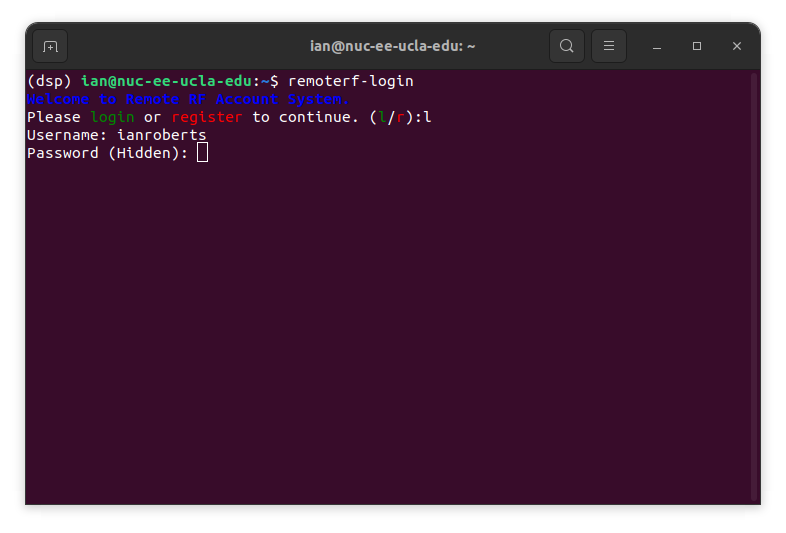This screenshot has height=533, width=786.
Task: Open a new terminal tab
Action: coord(50,46)
